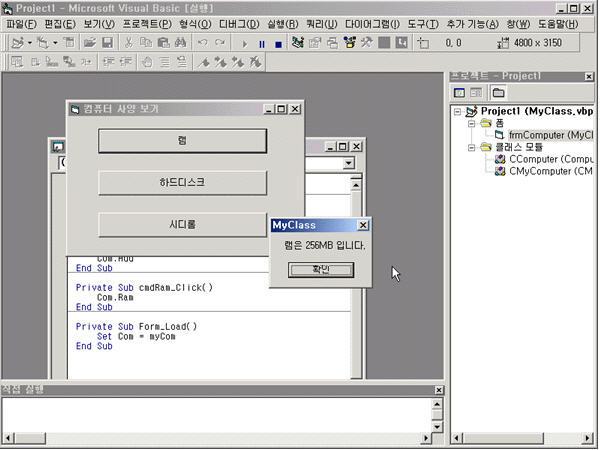Screen dimensions: 600x450
Task: Click the Private Sub cmdRam_Click() code line
Action: tap(144, 288)
